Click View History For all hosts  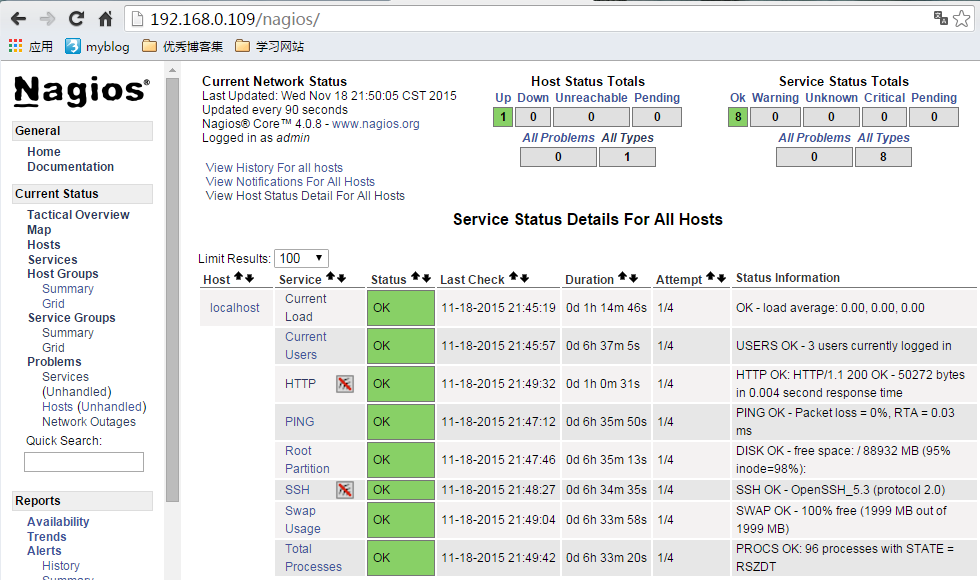pos(274,168)
